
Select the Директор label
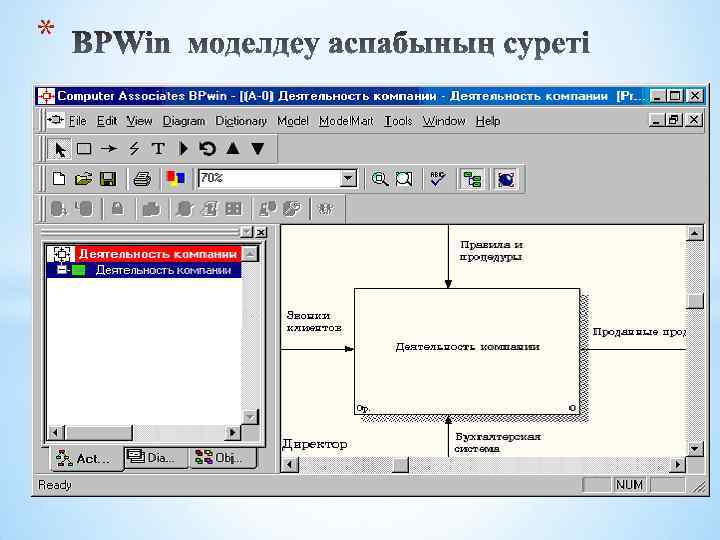(315, 444)
